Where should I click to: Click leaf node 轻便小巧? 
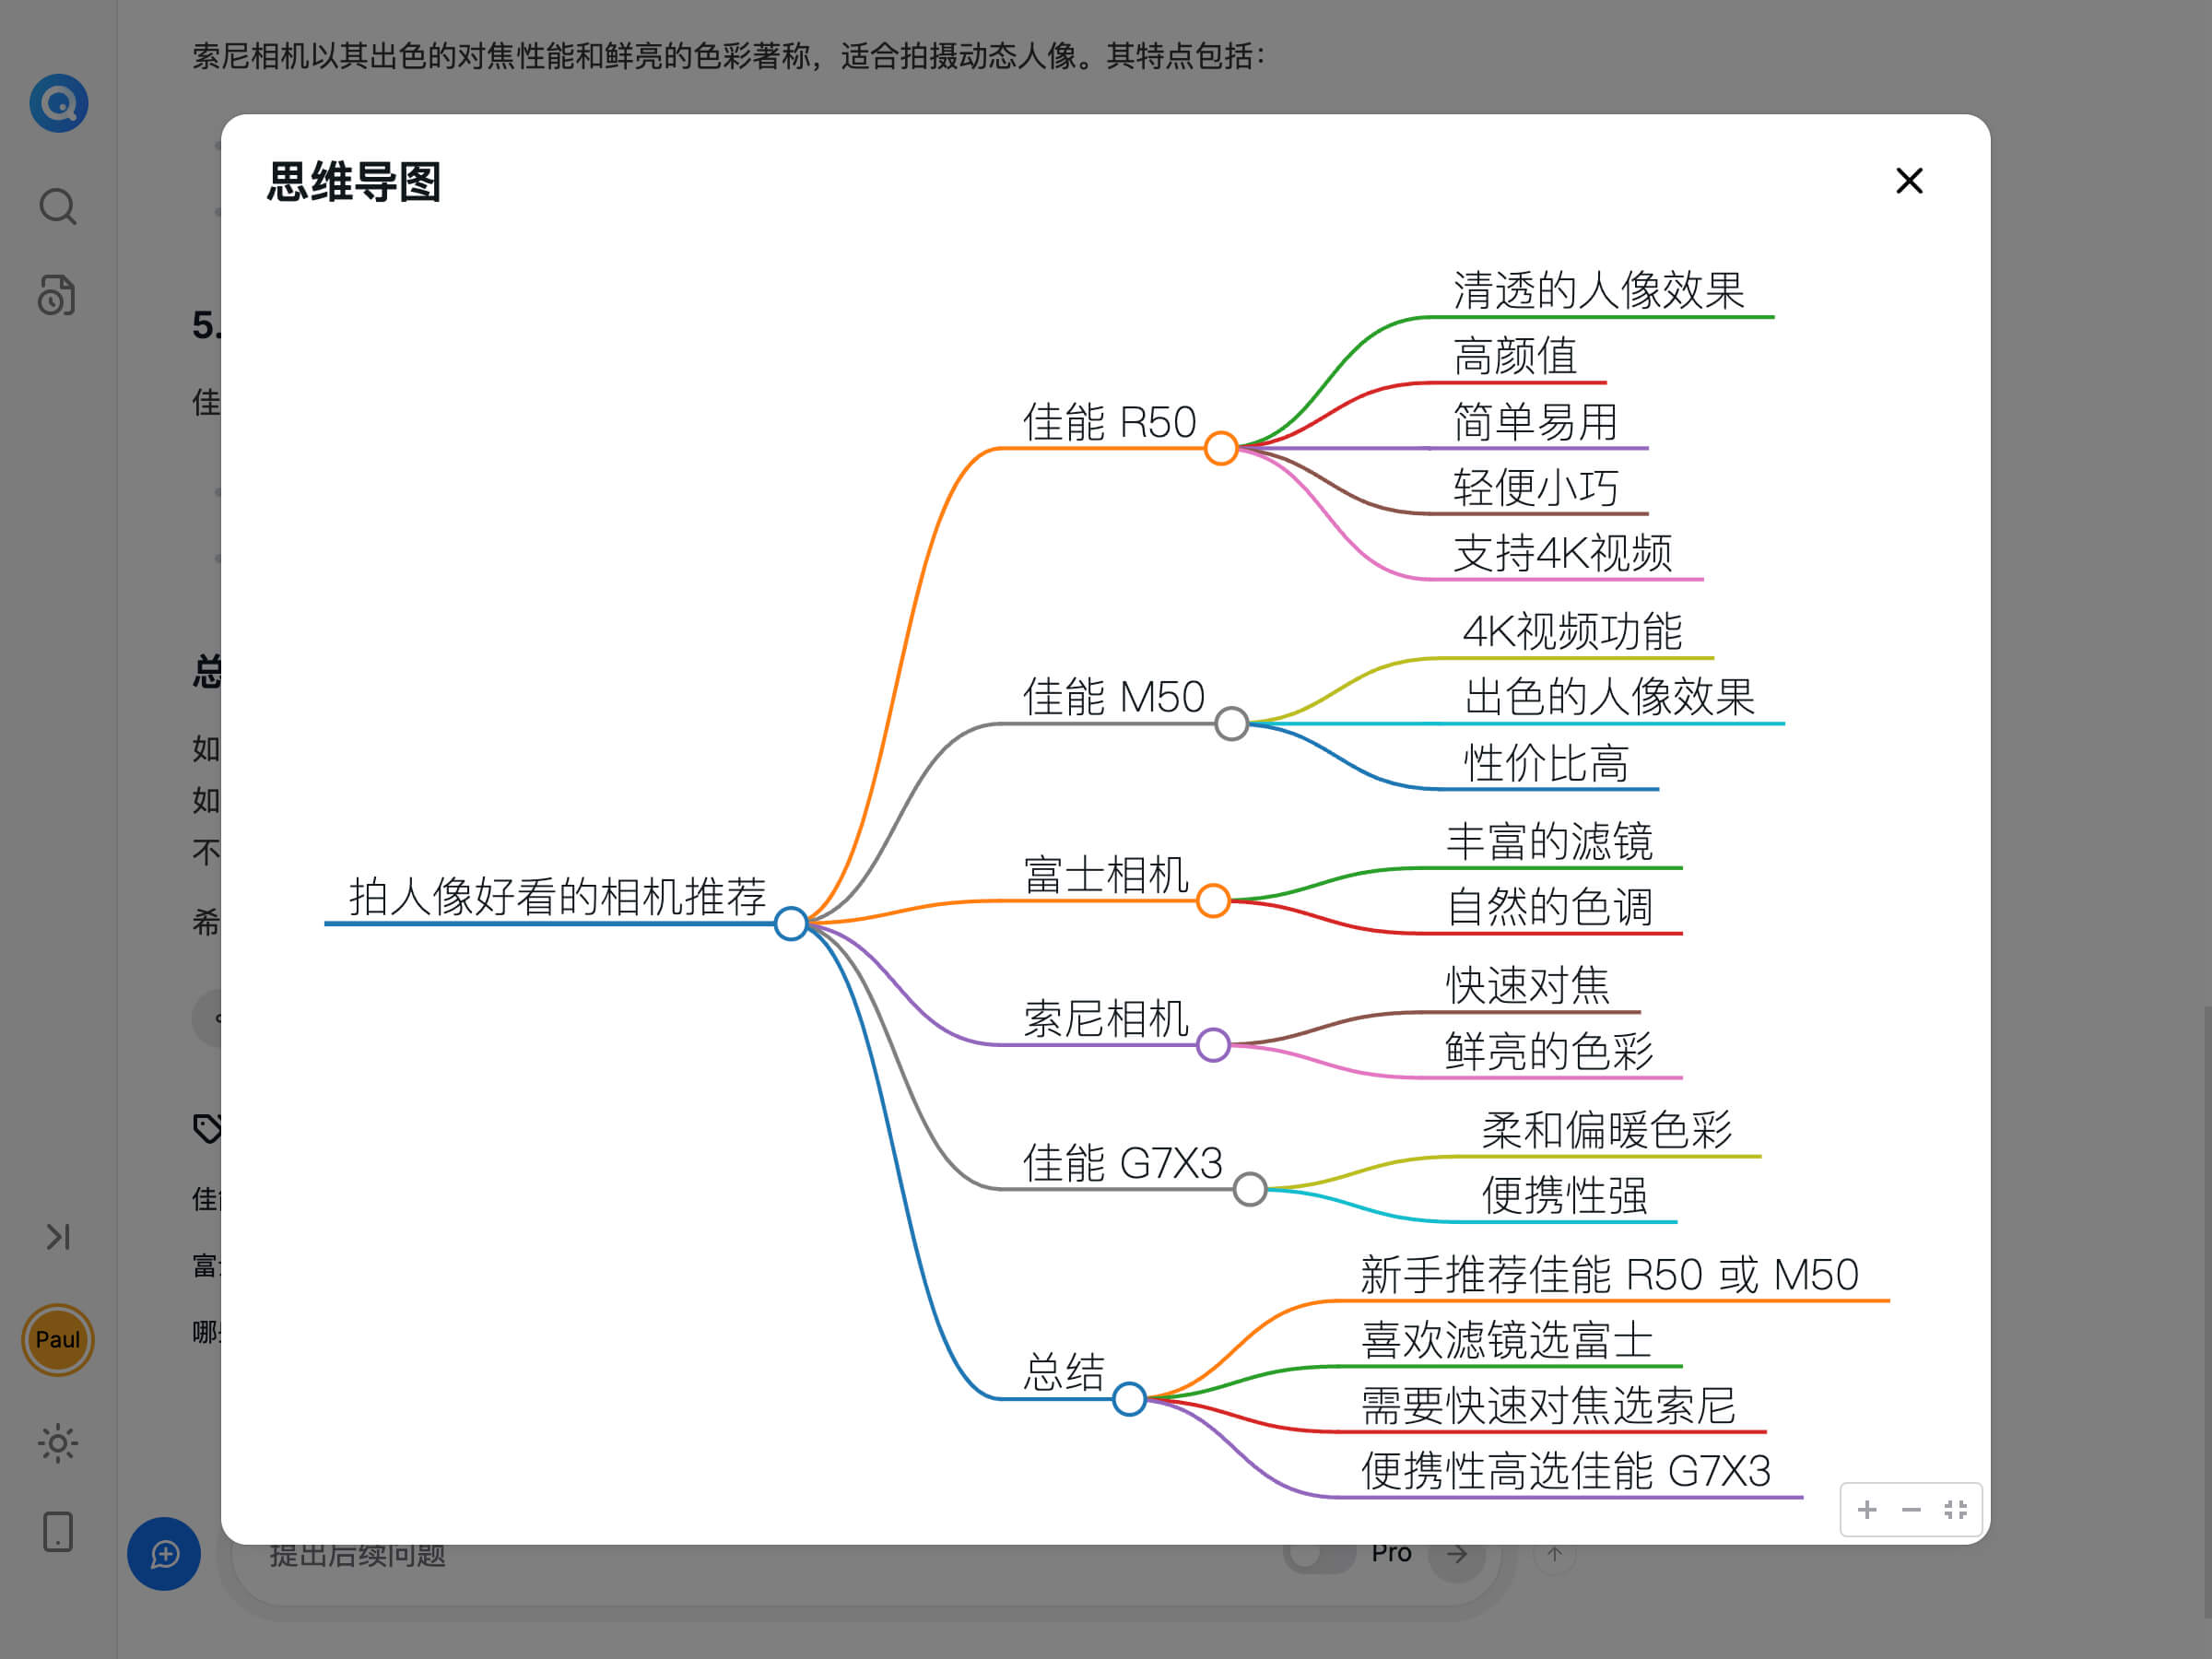coord(1535,487)
